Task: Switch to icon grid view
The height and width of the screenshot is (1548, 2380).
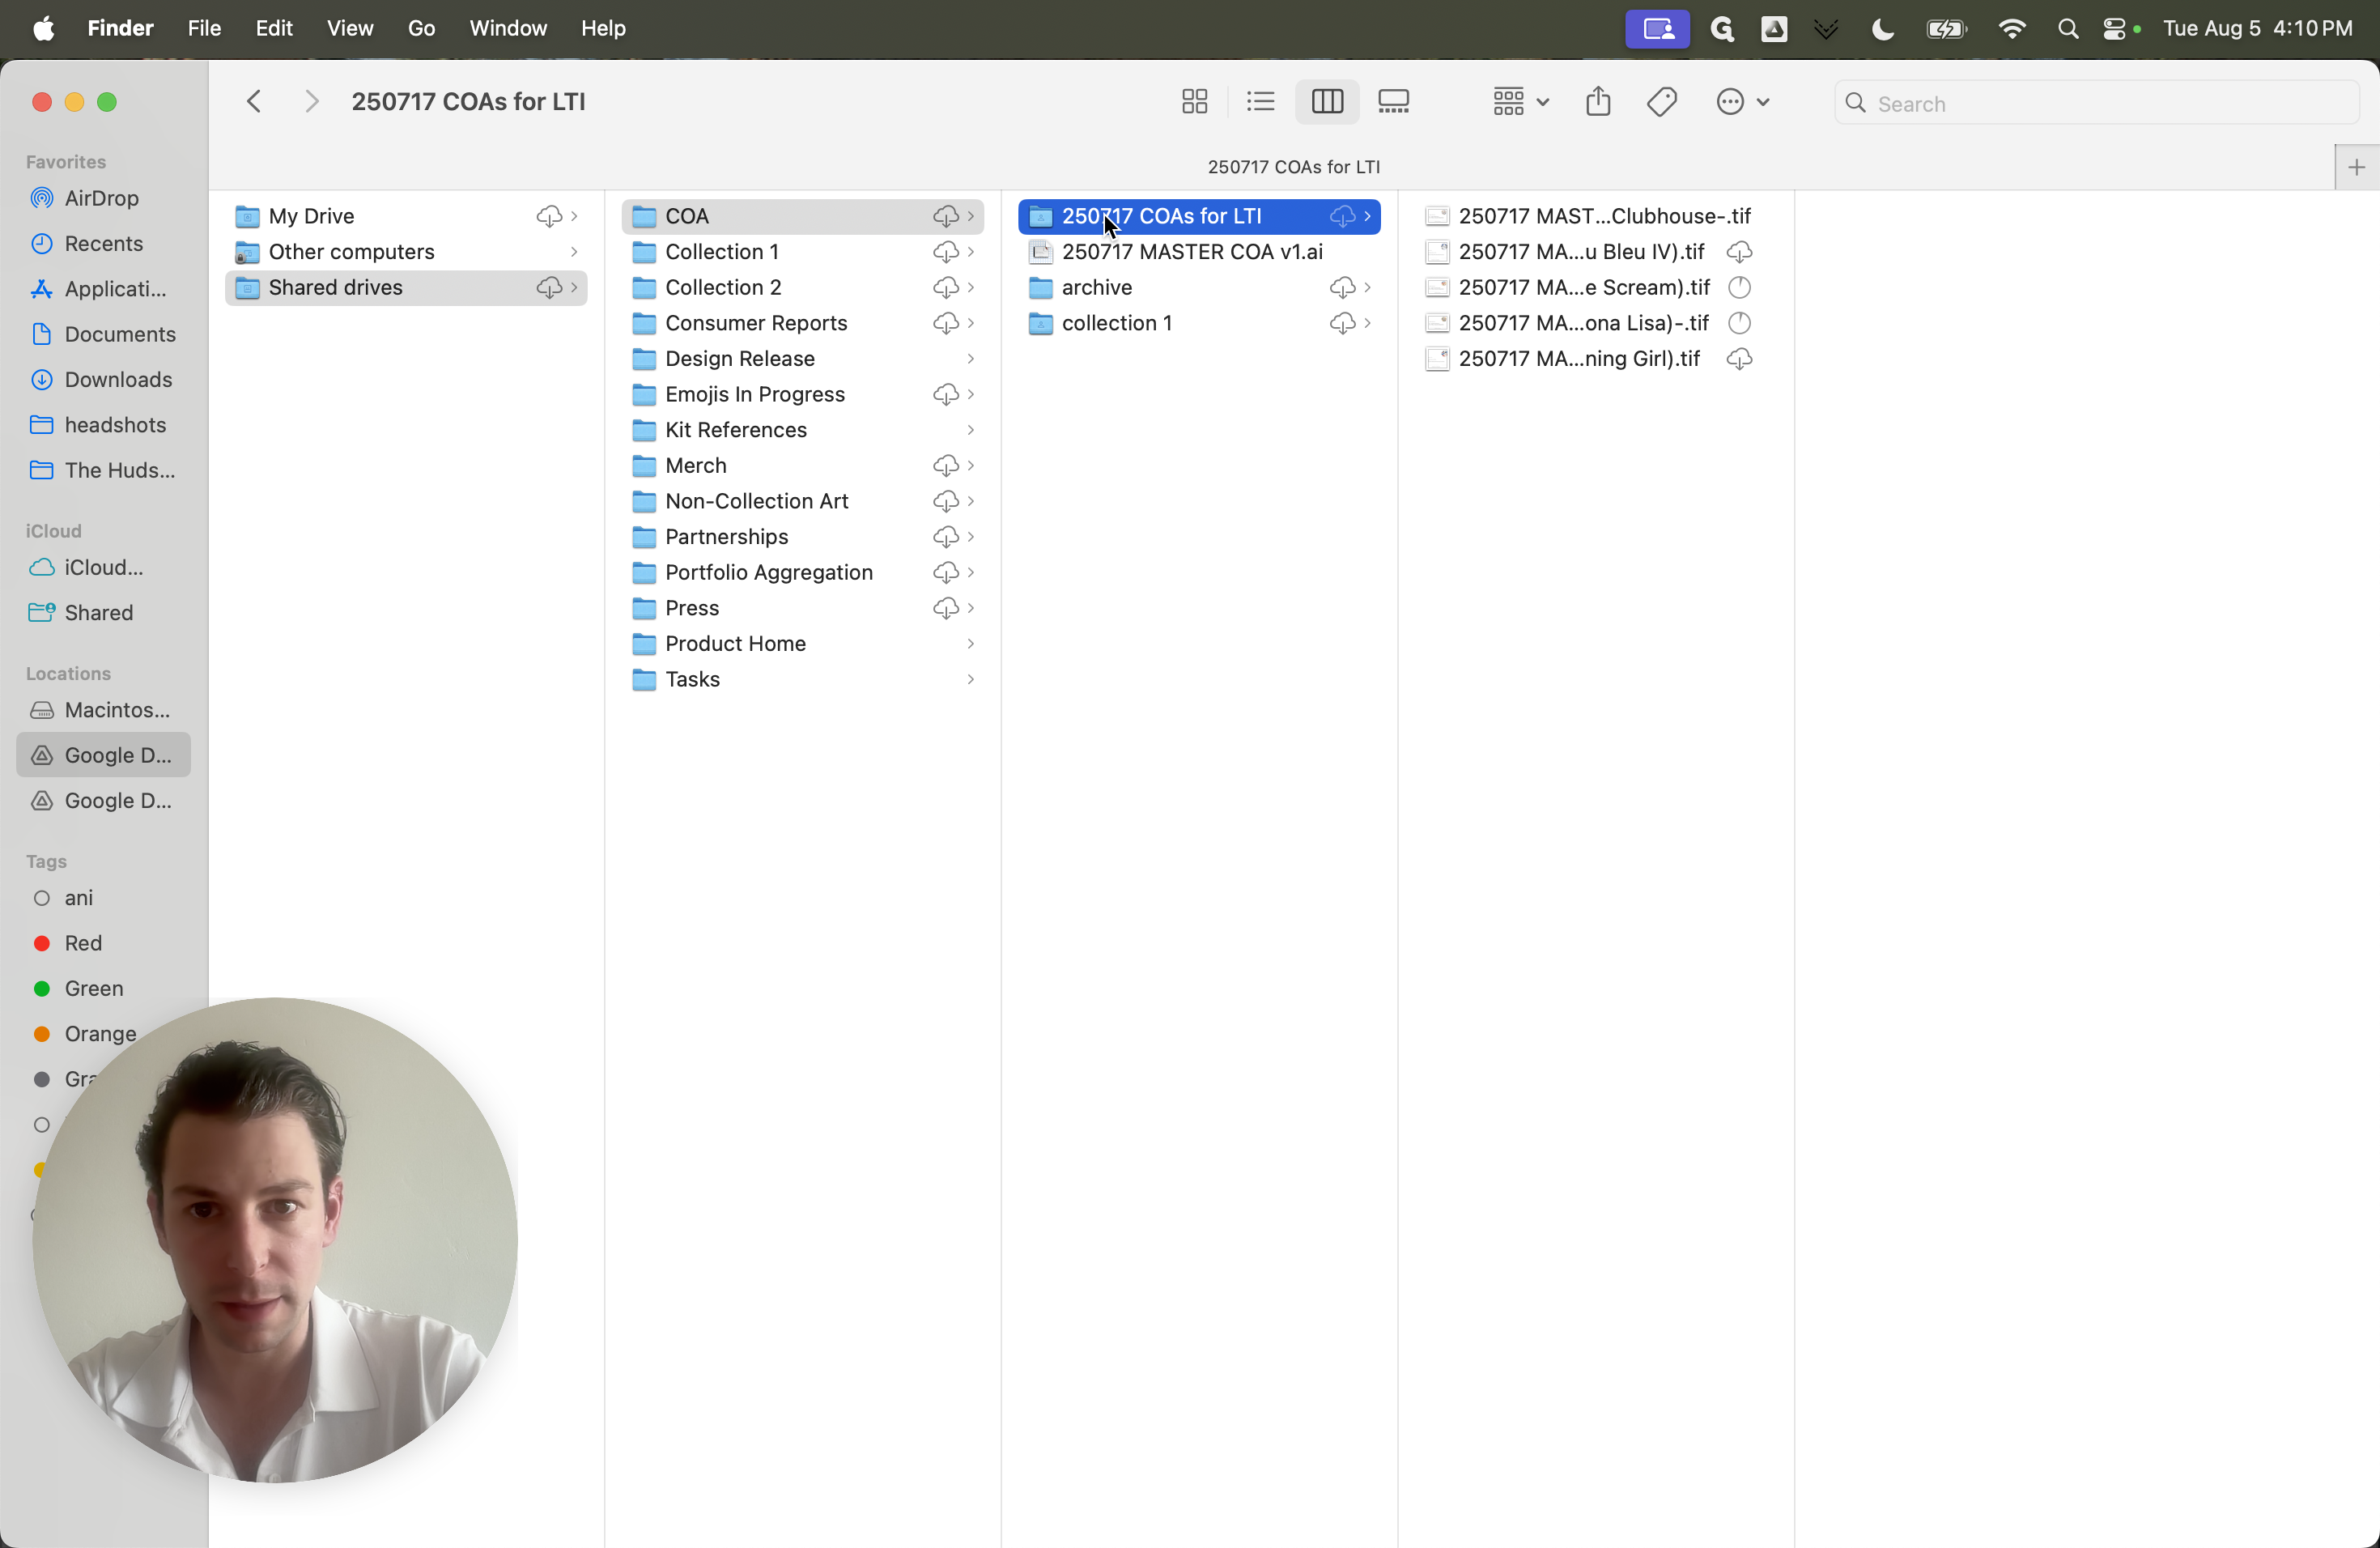Action: [x=1194, y=102]
